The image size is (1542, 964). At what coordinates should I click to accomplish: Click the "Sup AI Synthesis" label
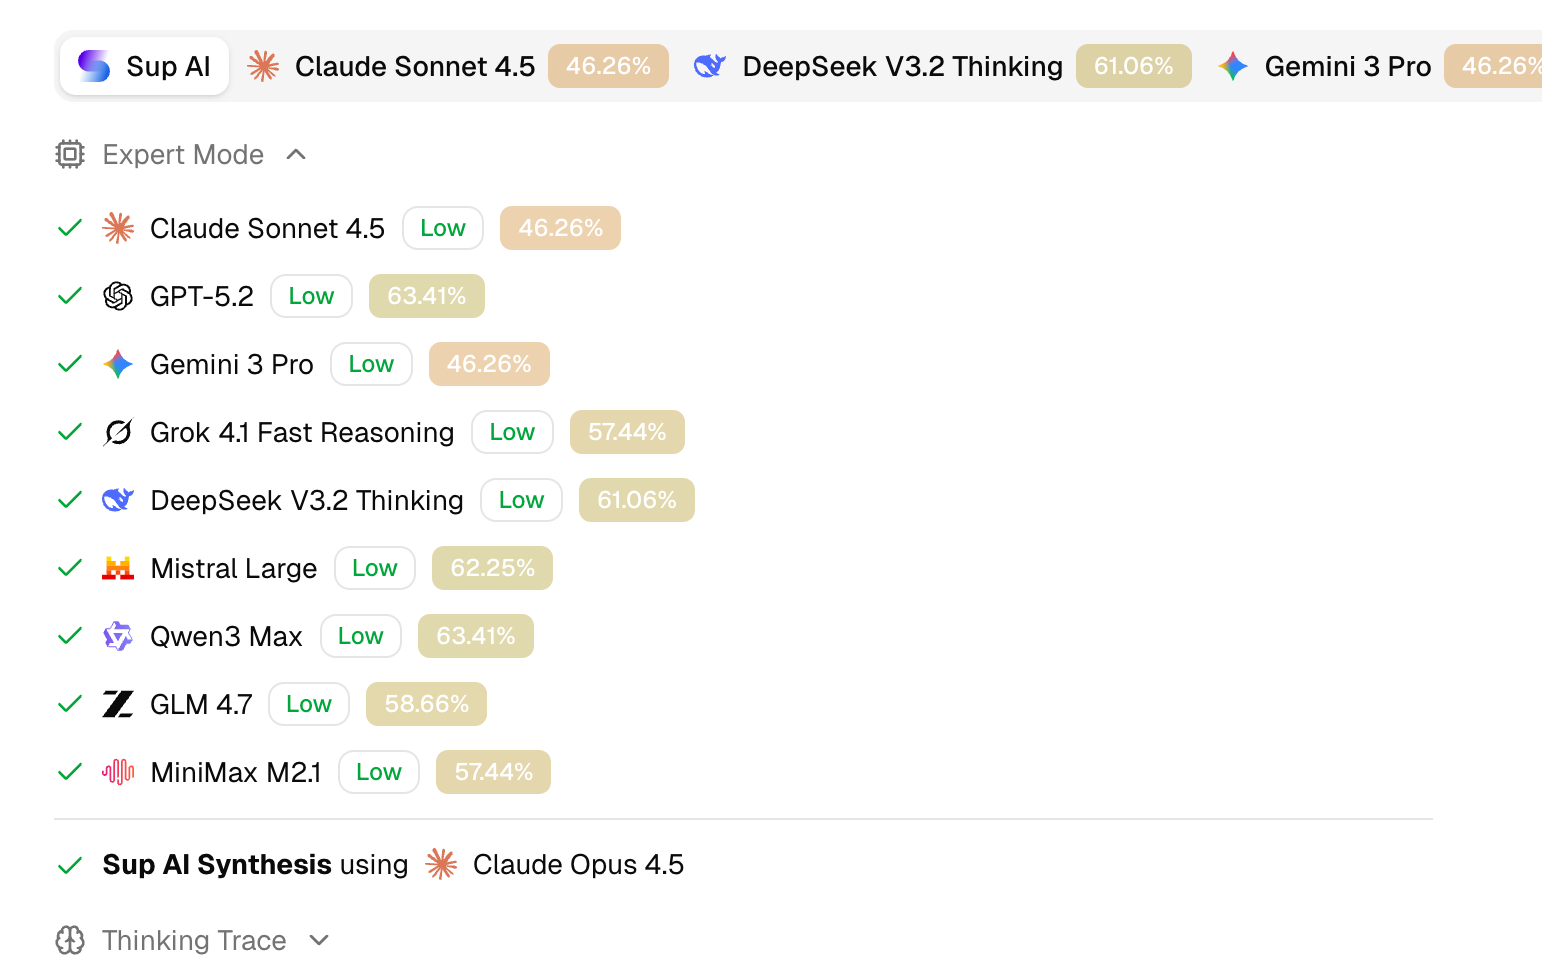pyautogui.click(x=217, y=864)
